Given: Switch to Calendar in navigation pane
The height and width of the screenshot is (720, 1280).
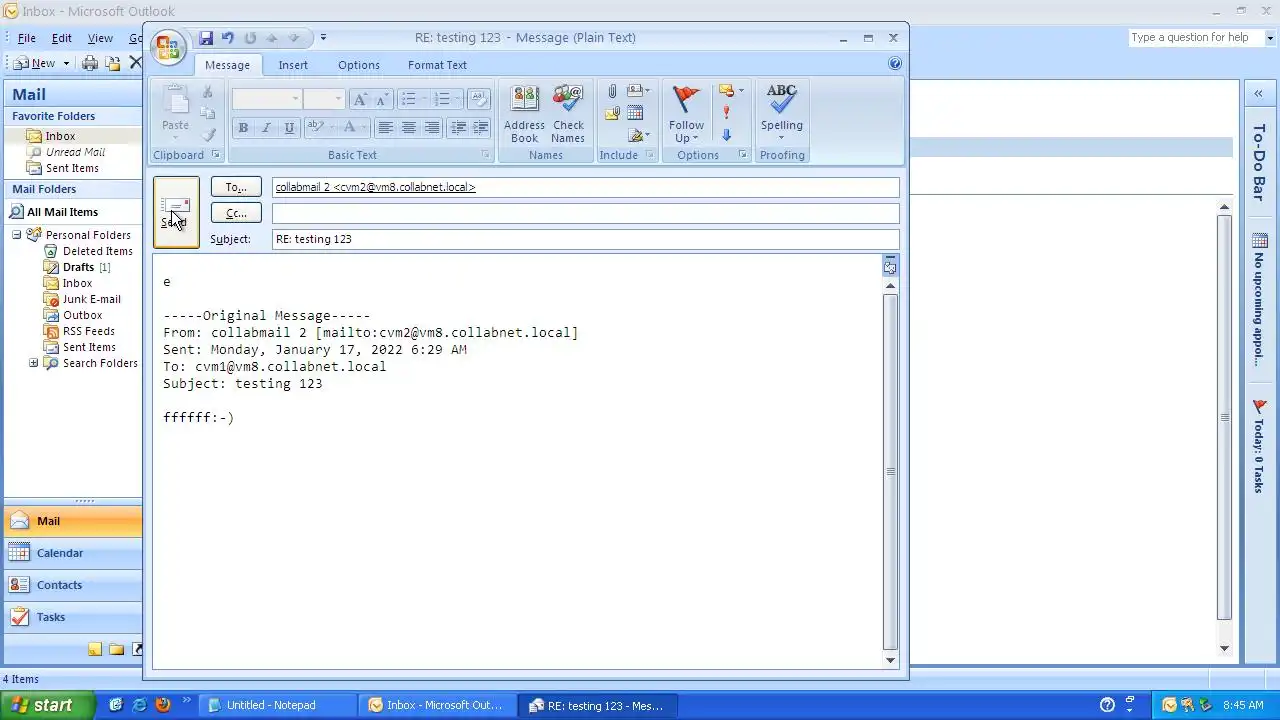Looking at the screenshot, I should tap(73, 553).
